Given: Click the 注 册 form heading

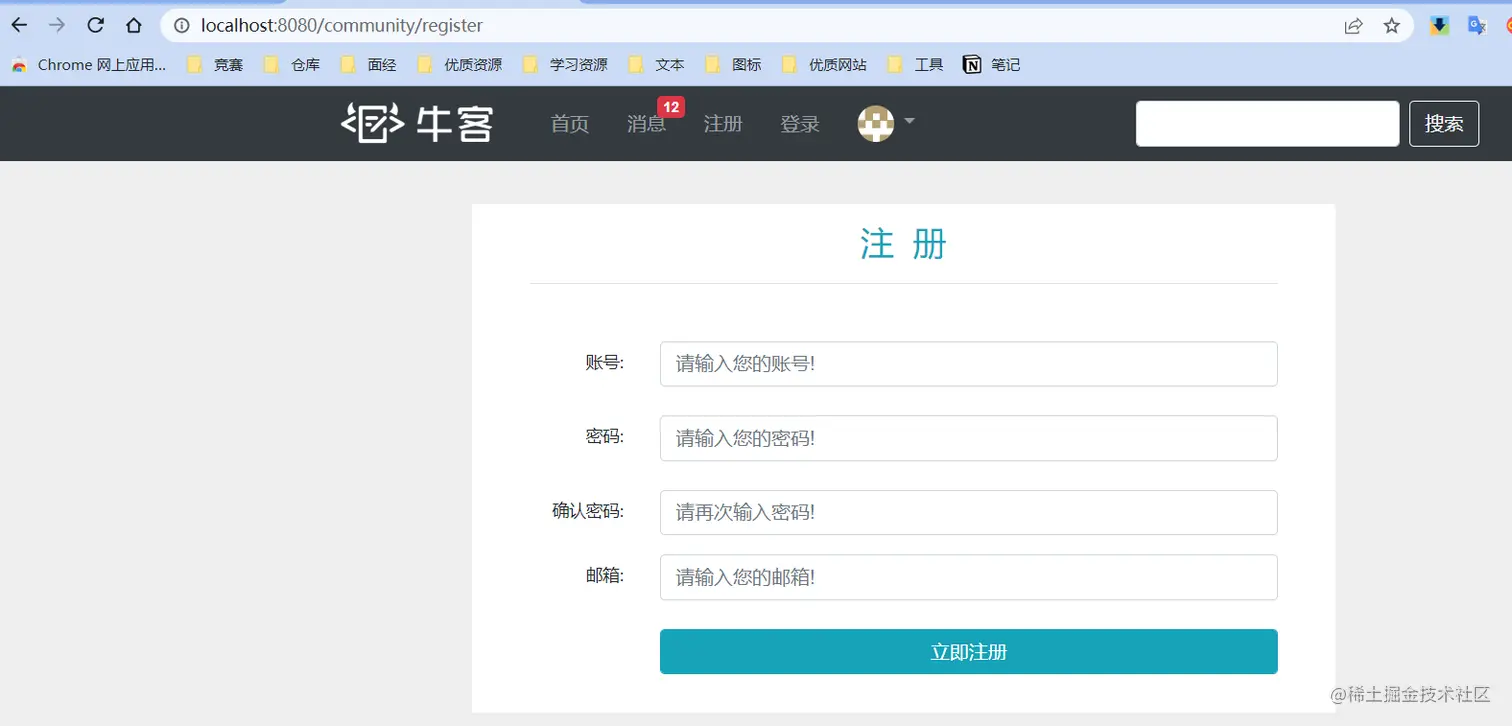Looking at the screenshot, I should tap(903, 244).
